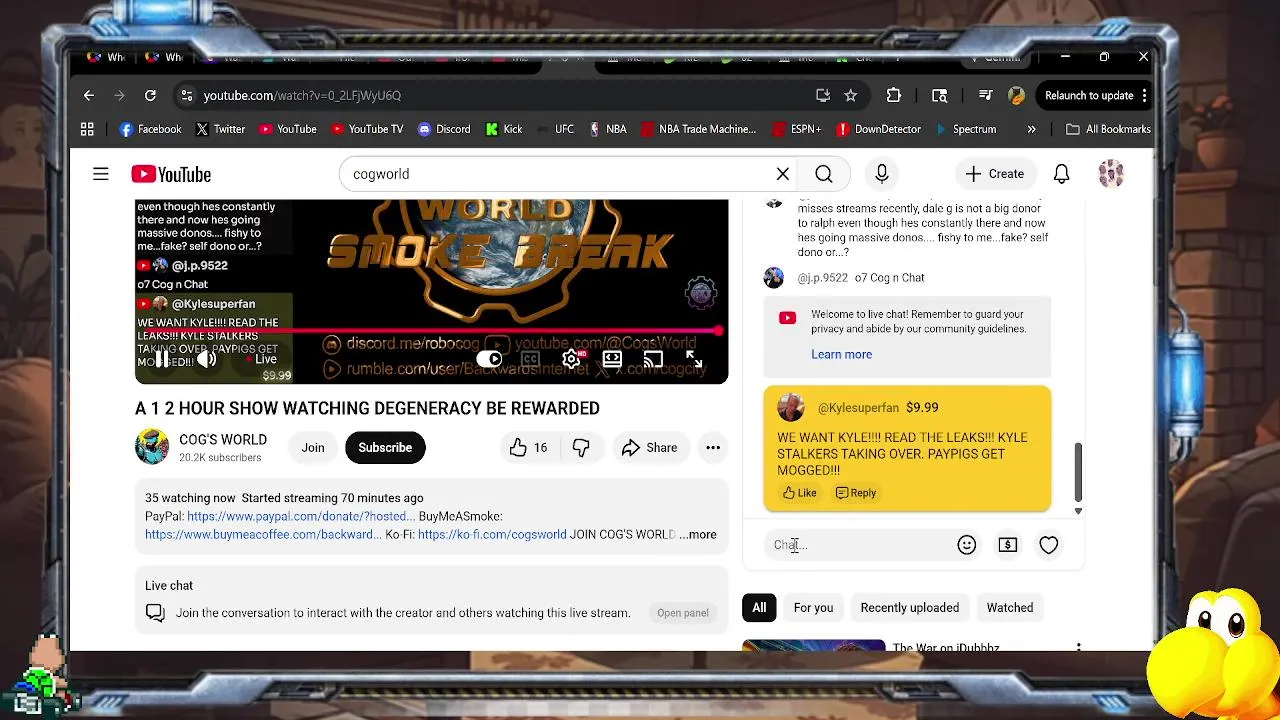The height and width of the screenshot is (720, 1280).
Task: Search with your voice microphone
Action: [882, 174]
